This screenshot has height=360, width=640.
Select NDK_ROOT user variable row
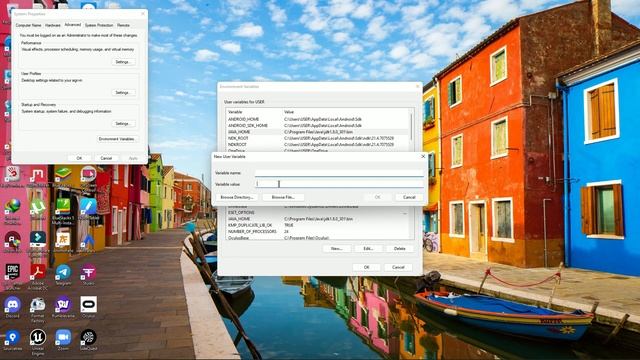pyautogui.click(x=318, y=138)
